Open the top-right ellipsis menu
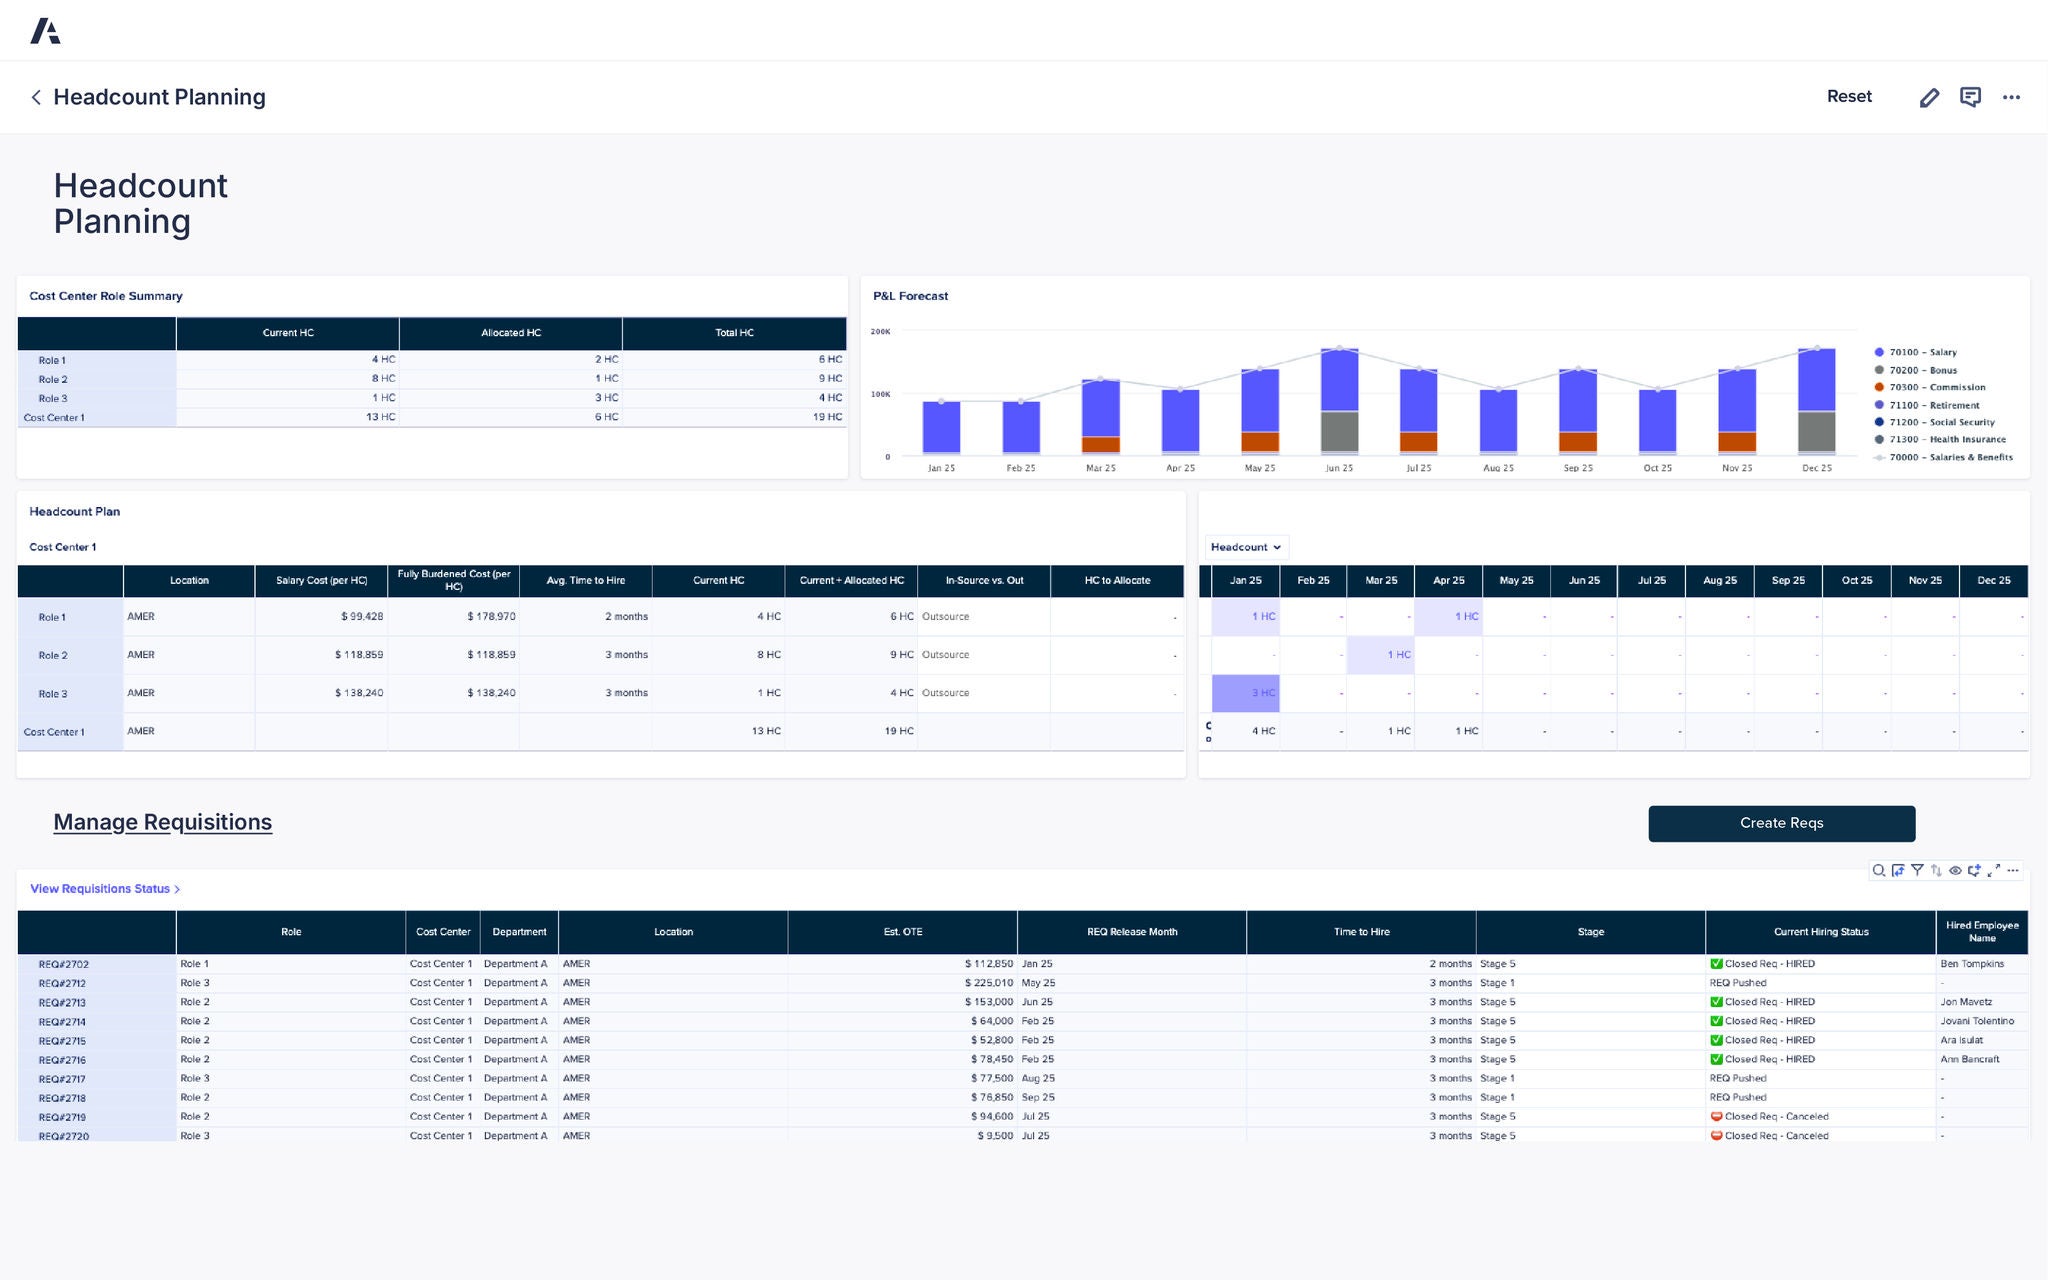2048x1280 pixels. (2012, 96)
